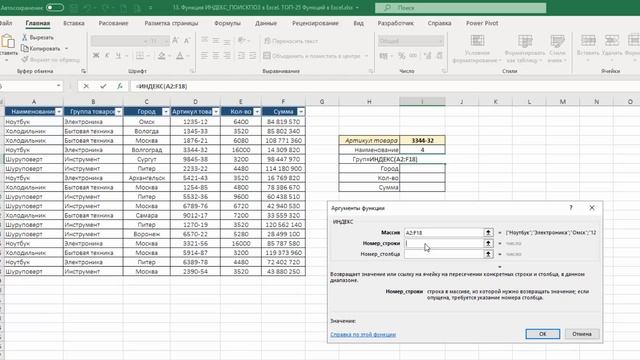Switch to the Формулы tab
The width and height of the screenshot is (640, 360).
[227, 23]
